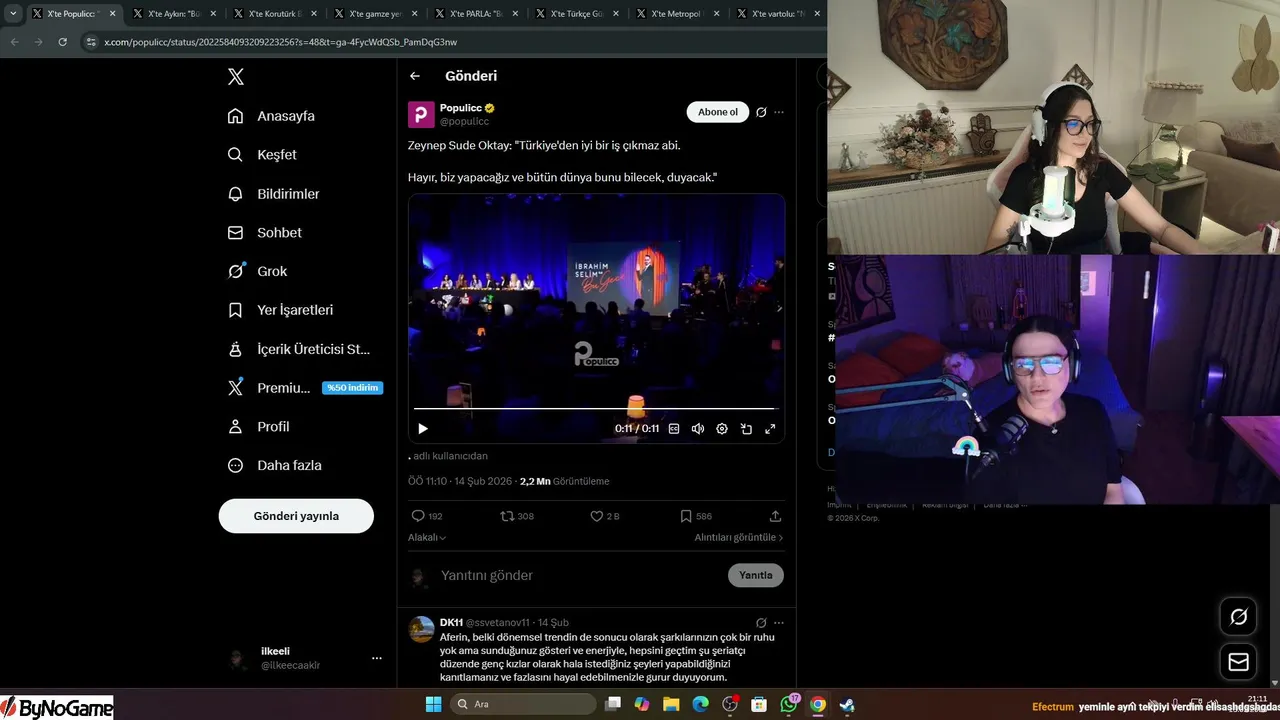Open ilkeeli account options menu

(377, 658)
